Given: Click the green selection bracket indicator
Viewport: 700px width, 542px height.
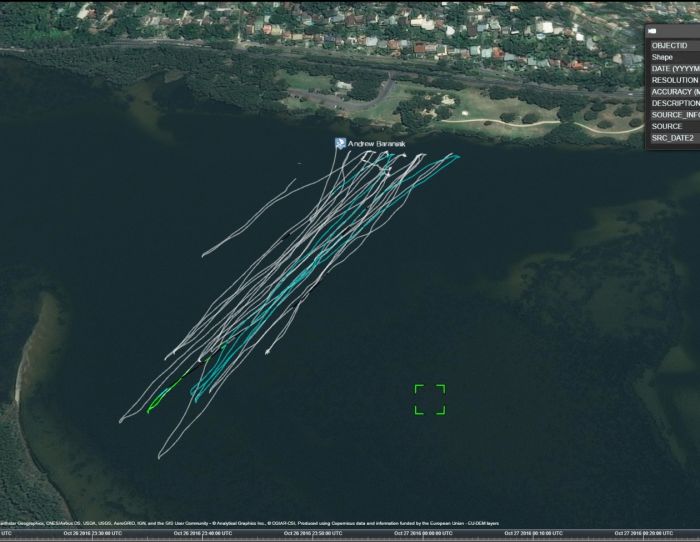Looking at the screenshot, I should pyautogui.click(x=430, y=399).
